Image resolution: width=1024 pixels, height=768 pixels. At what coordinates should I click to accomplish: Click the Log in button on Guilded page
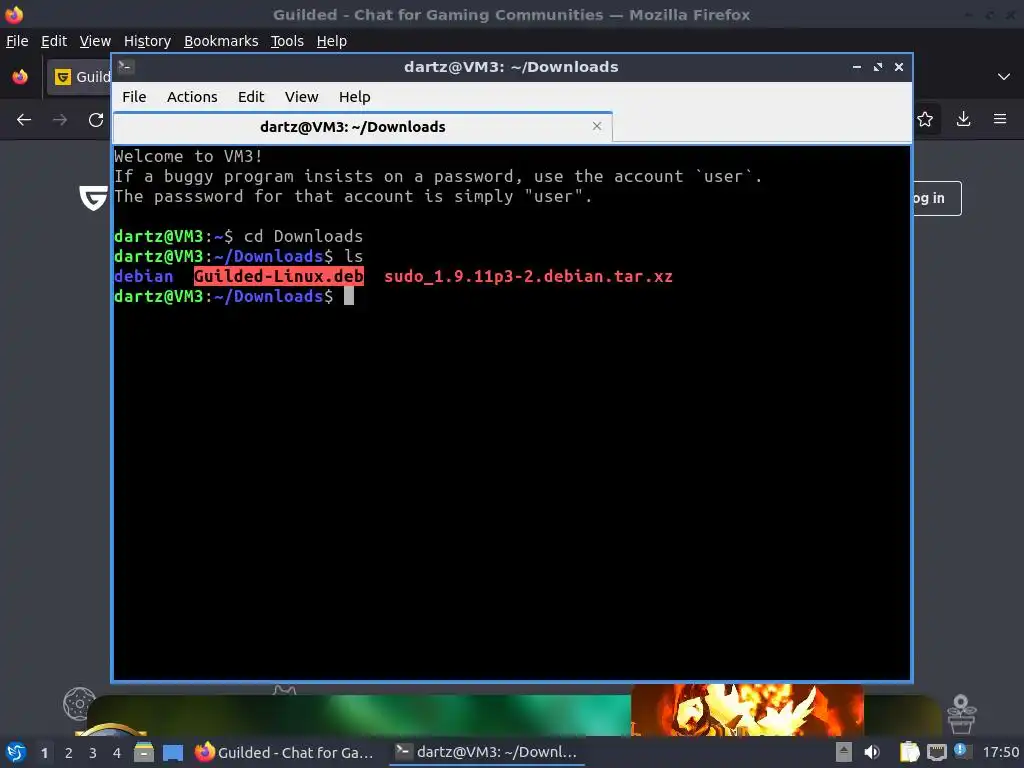pos(936,198)
